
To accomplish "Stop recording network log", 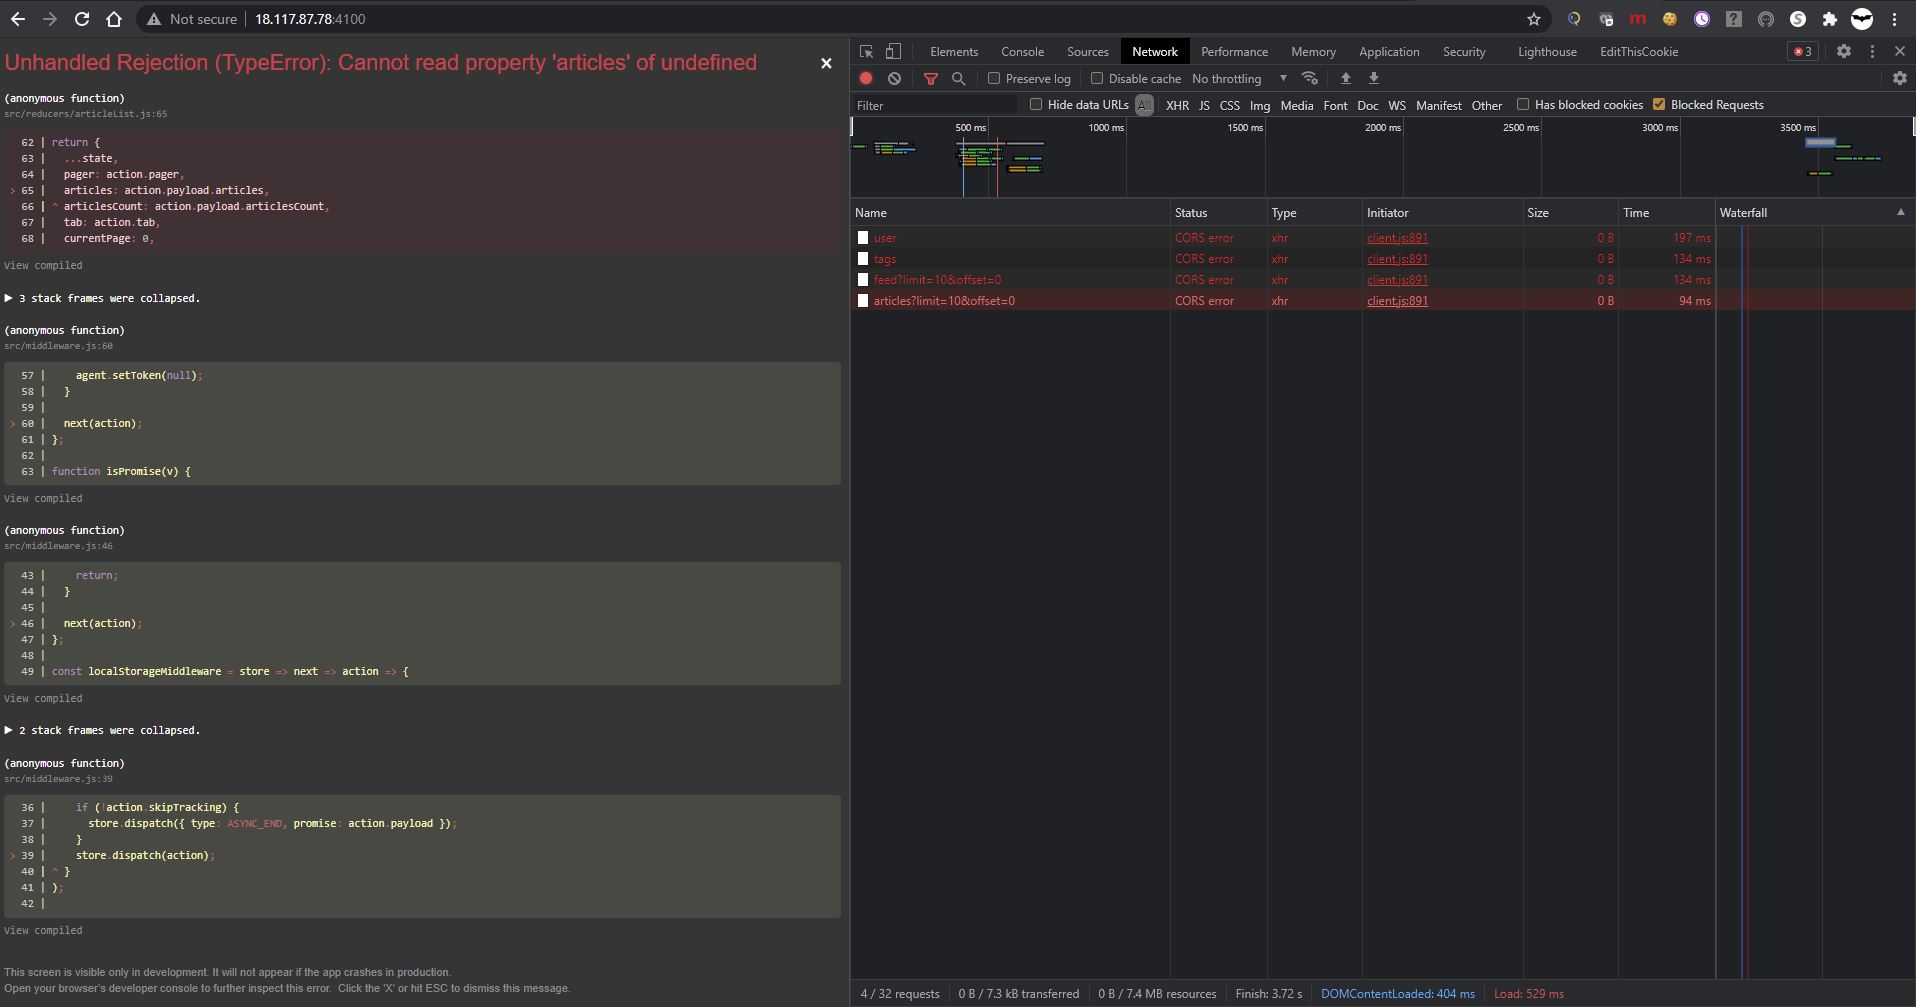I will point(865,78).
